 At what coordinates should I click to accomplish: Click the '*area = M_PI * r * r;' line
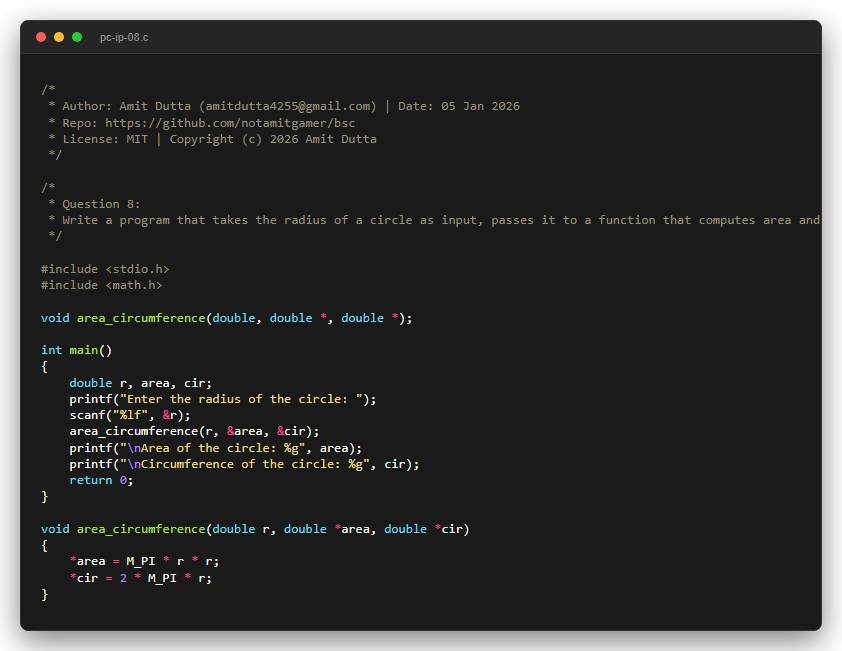click(x=144, y=561)
